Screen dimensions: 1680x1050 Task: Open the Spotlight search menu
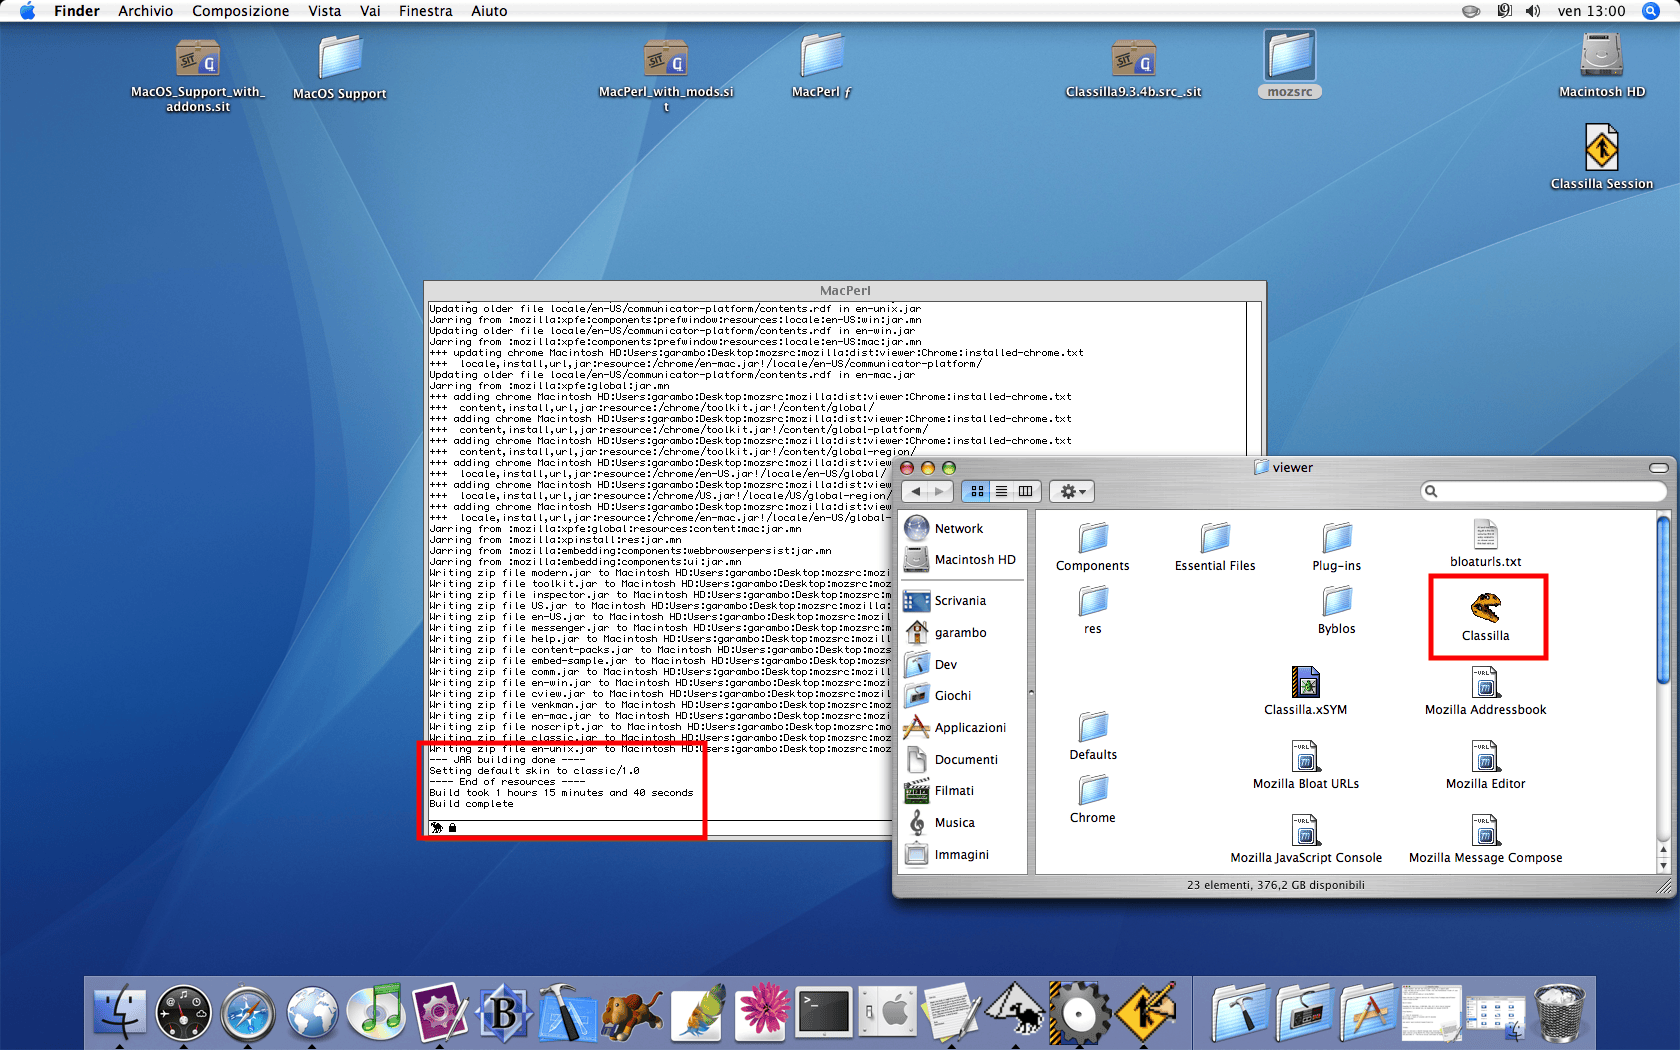click(1650, 11)
